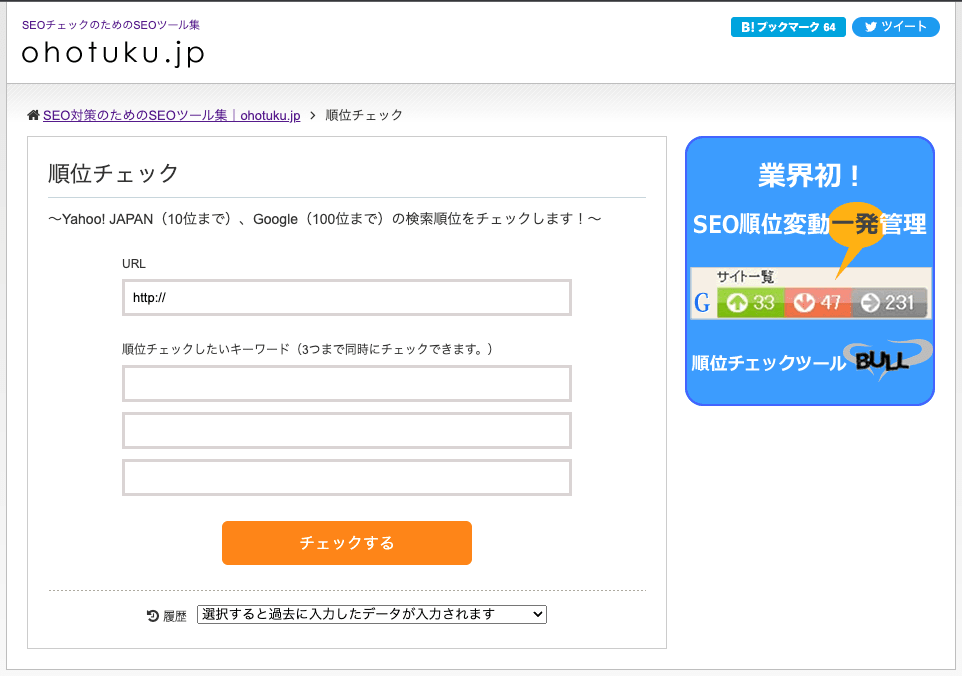Click the Twitter ツイート button
The height and width of the screenshot is (676, 962).
pos(895,27)
